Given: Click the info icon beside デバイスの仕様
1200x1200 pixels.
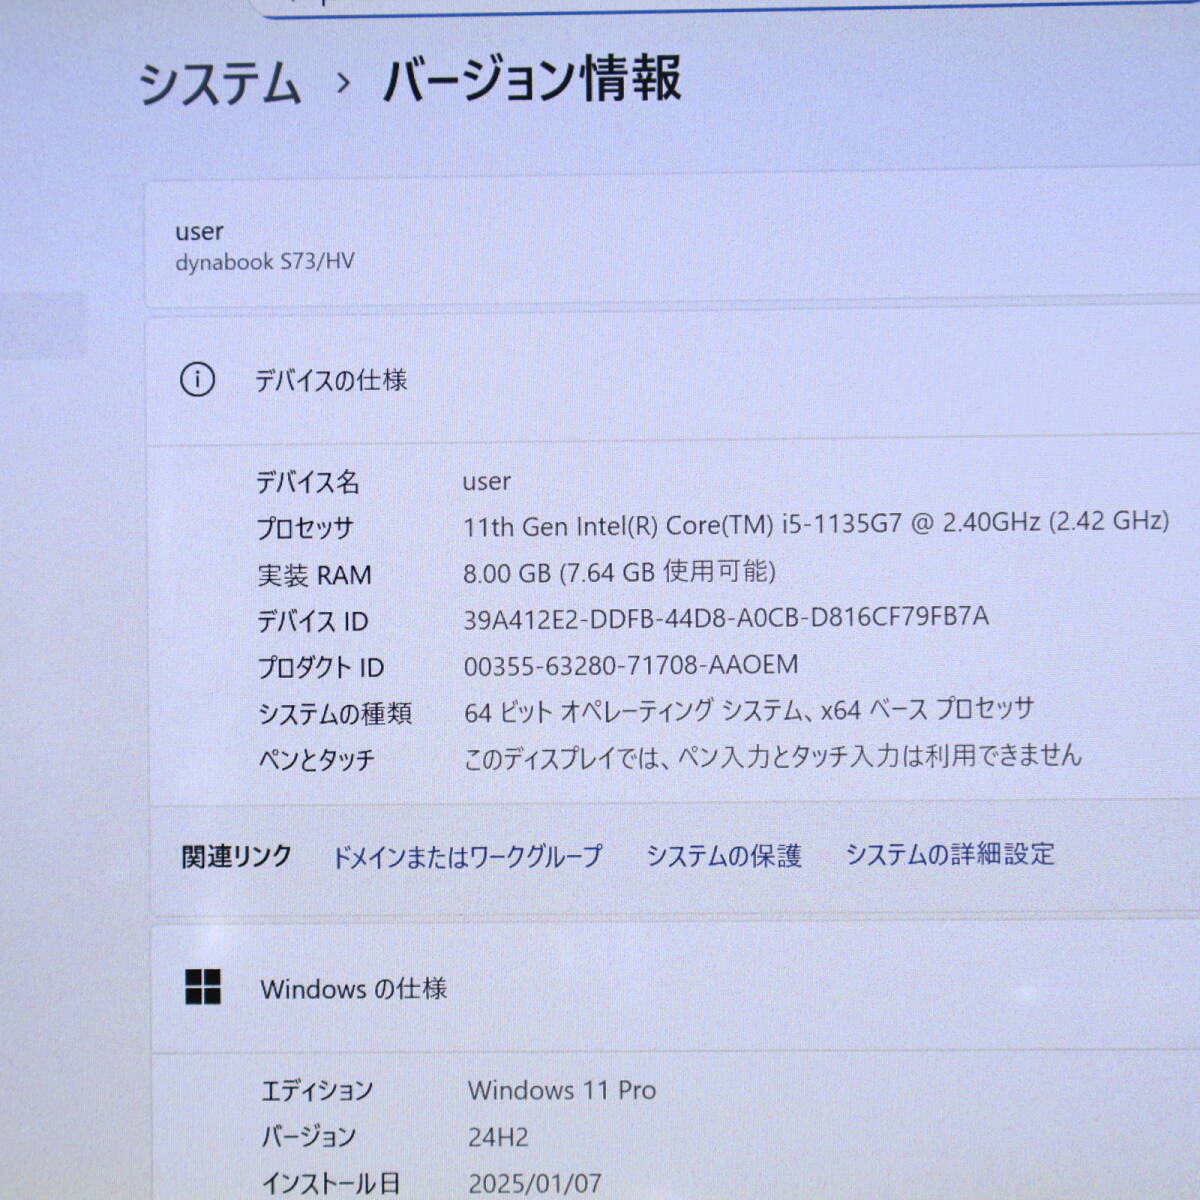Looking at the screenshot, I should 197,380.
